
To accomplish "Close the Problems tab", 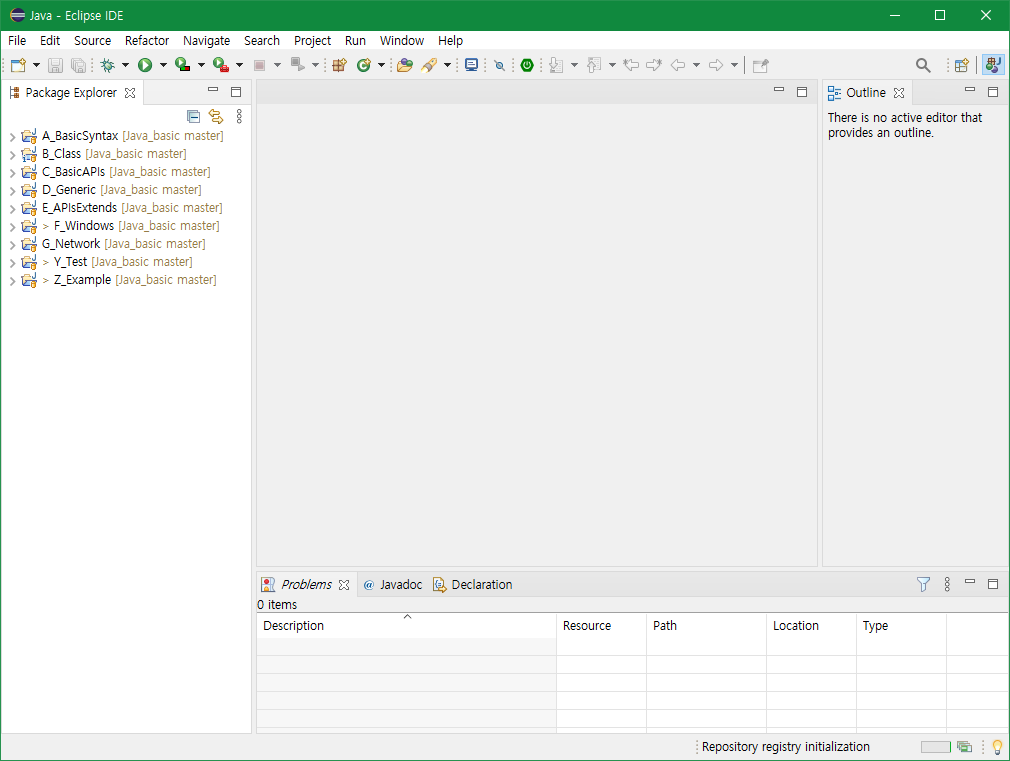I will pos(344,585).
